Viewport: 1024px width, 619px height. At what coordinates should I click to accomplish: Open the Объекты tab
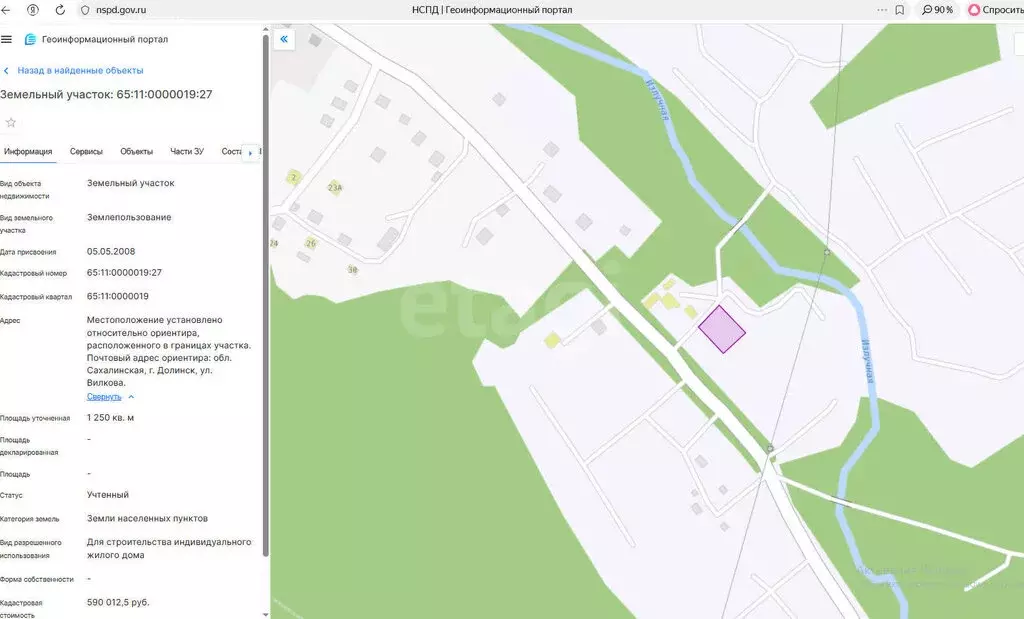pos(136,152)
